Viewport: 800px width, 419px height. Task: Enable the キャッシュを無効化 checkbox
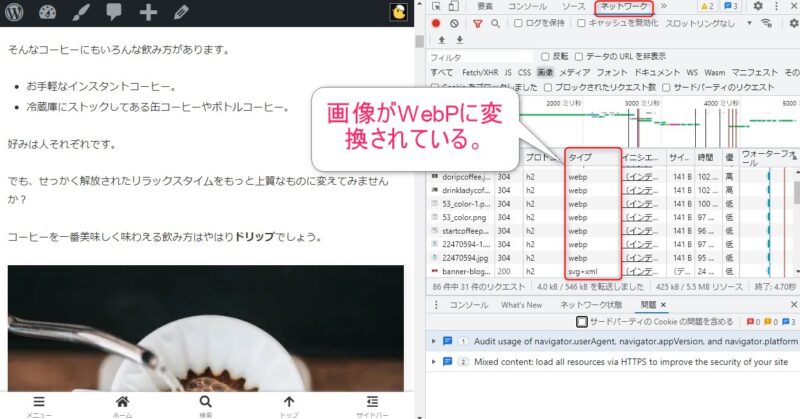tap(581, 23)
